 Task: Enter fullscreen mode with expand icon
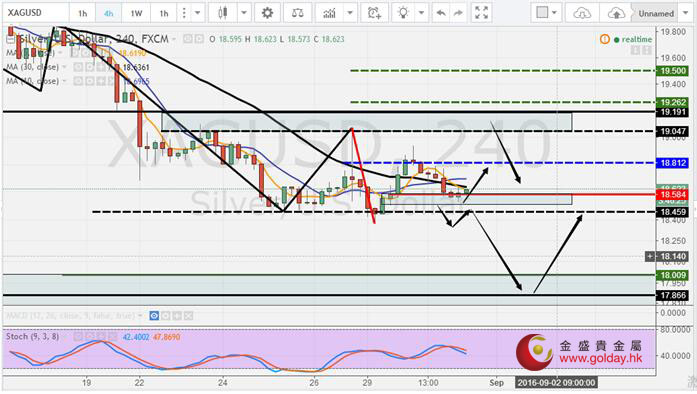click(481, 13)
